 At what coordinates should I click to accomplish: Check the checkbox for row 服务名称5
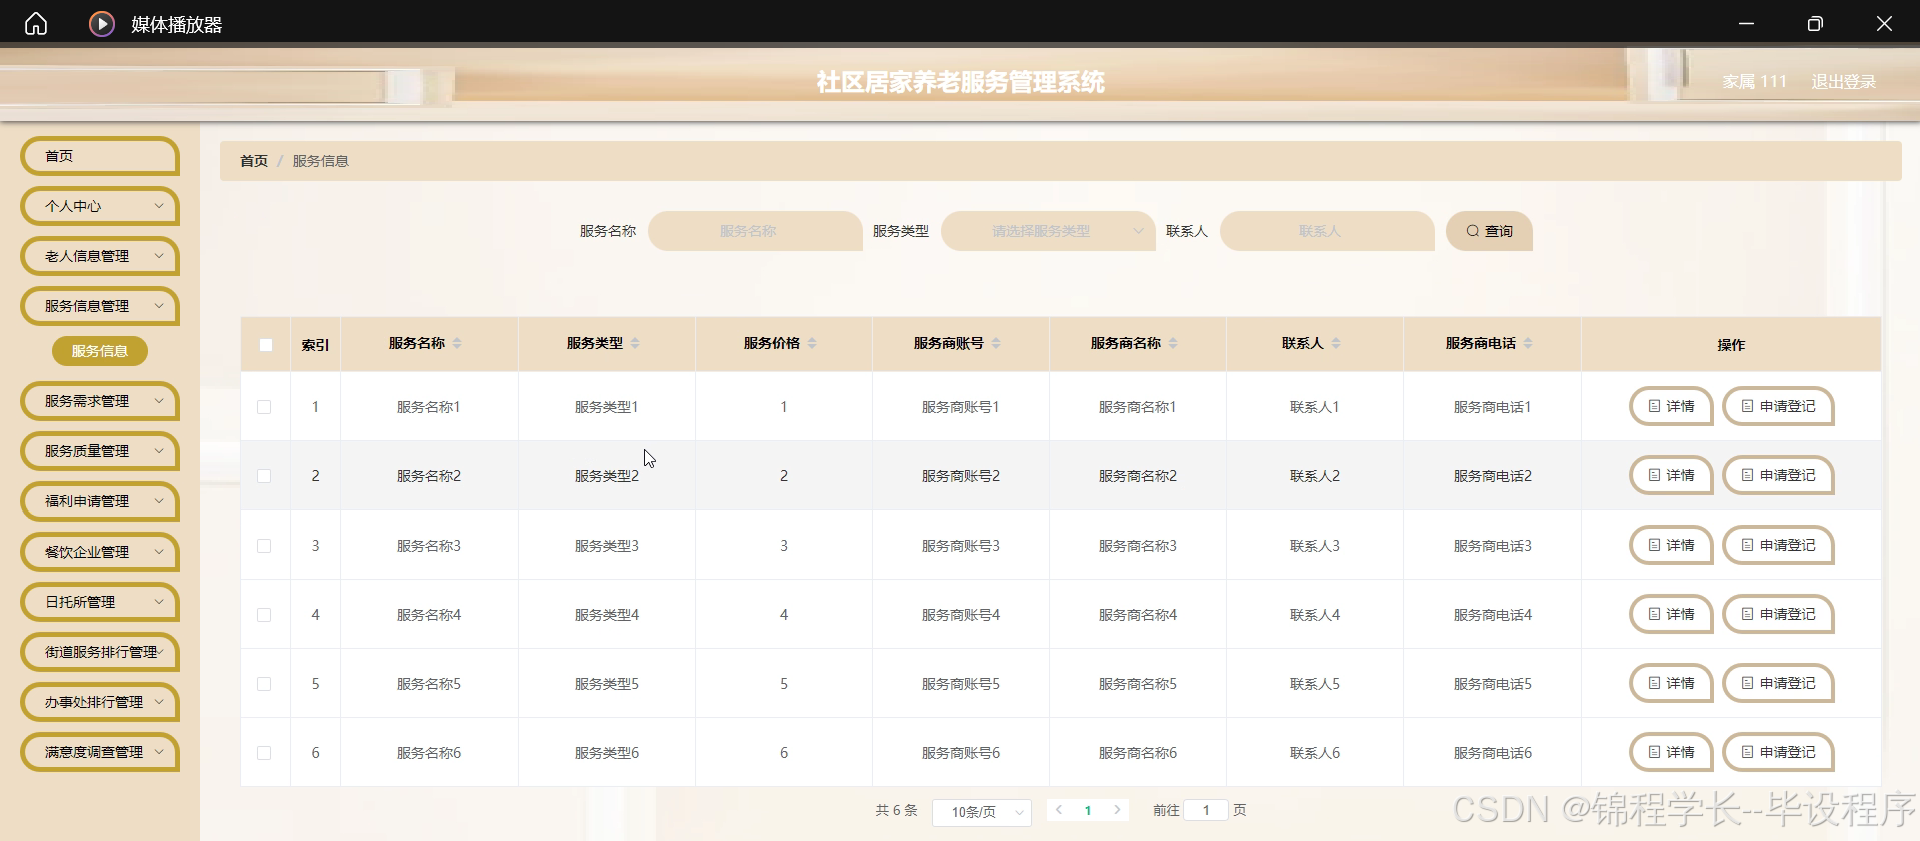[x=264, y=684]
